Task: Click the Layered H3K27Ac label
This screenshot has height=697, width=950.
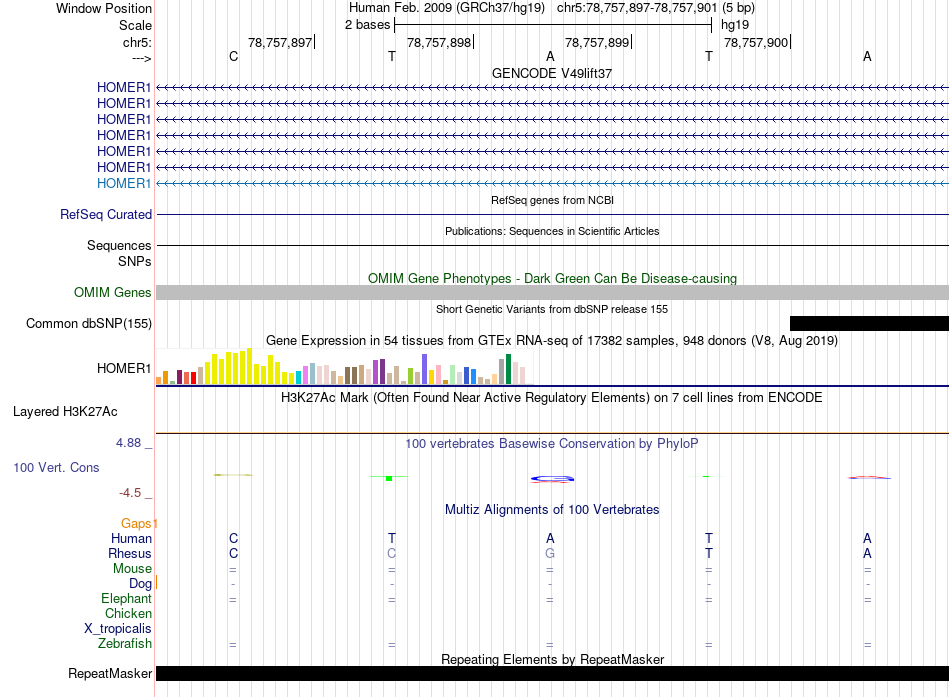Action: pos(65,412)
